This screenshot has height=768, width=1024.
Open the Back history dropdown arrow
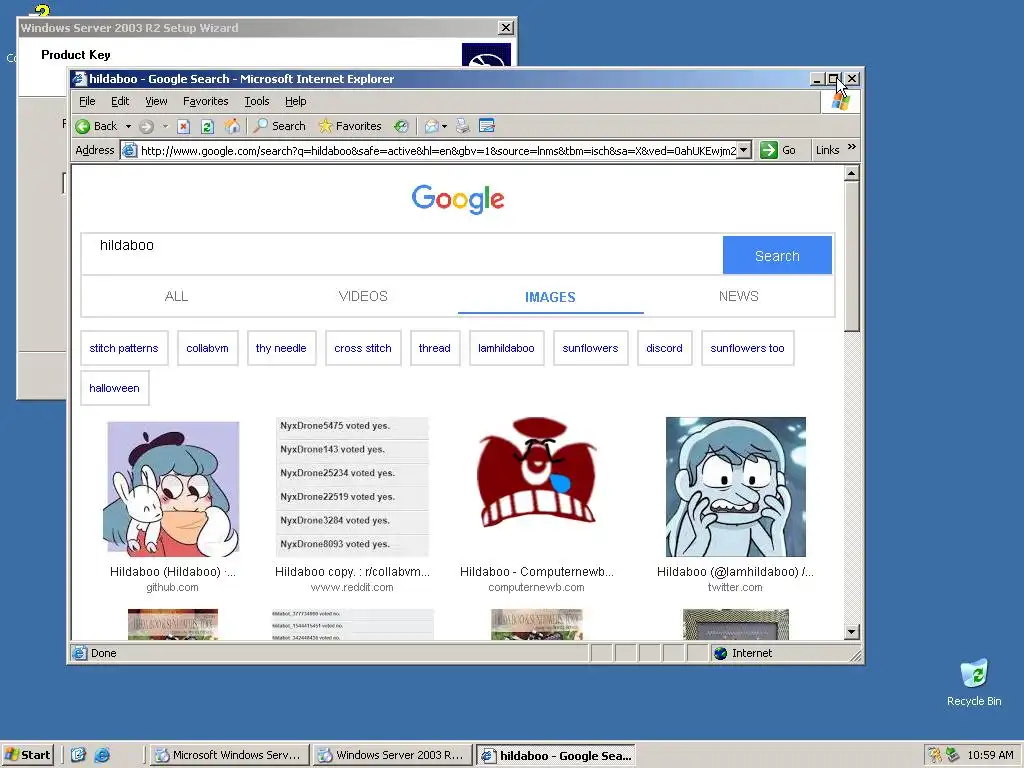pyautogui.click(x=129, y=126)
